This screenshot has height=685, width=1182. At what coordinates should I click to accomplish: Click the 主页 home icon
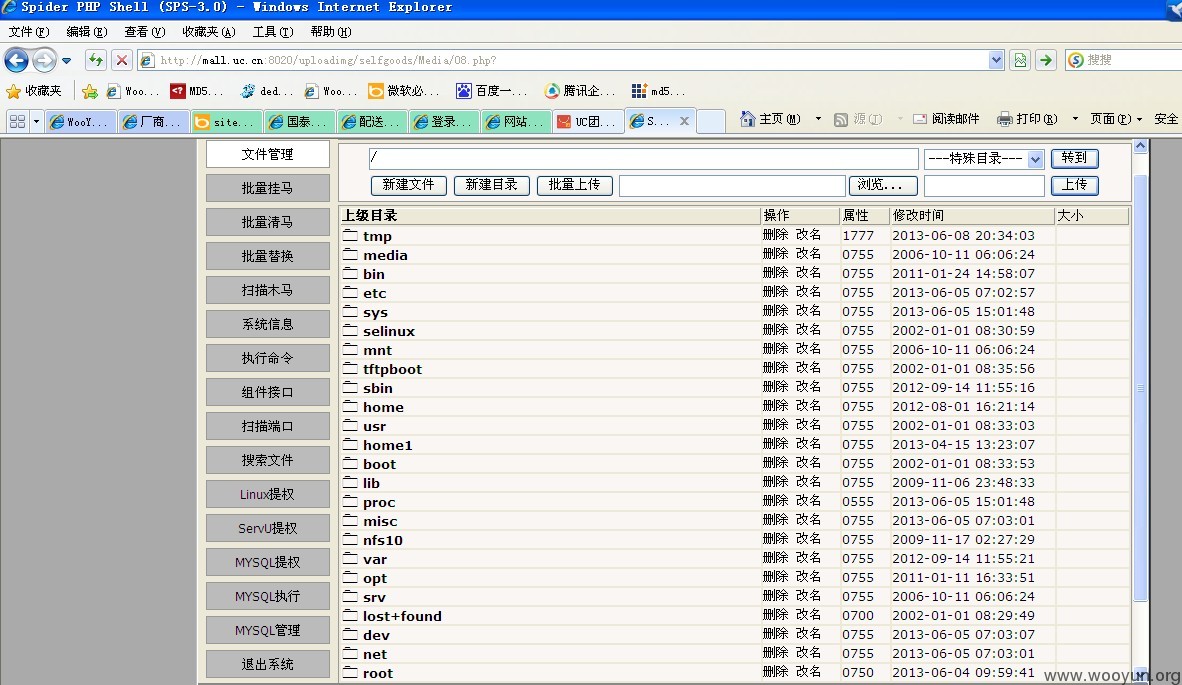tap(747, 119)
